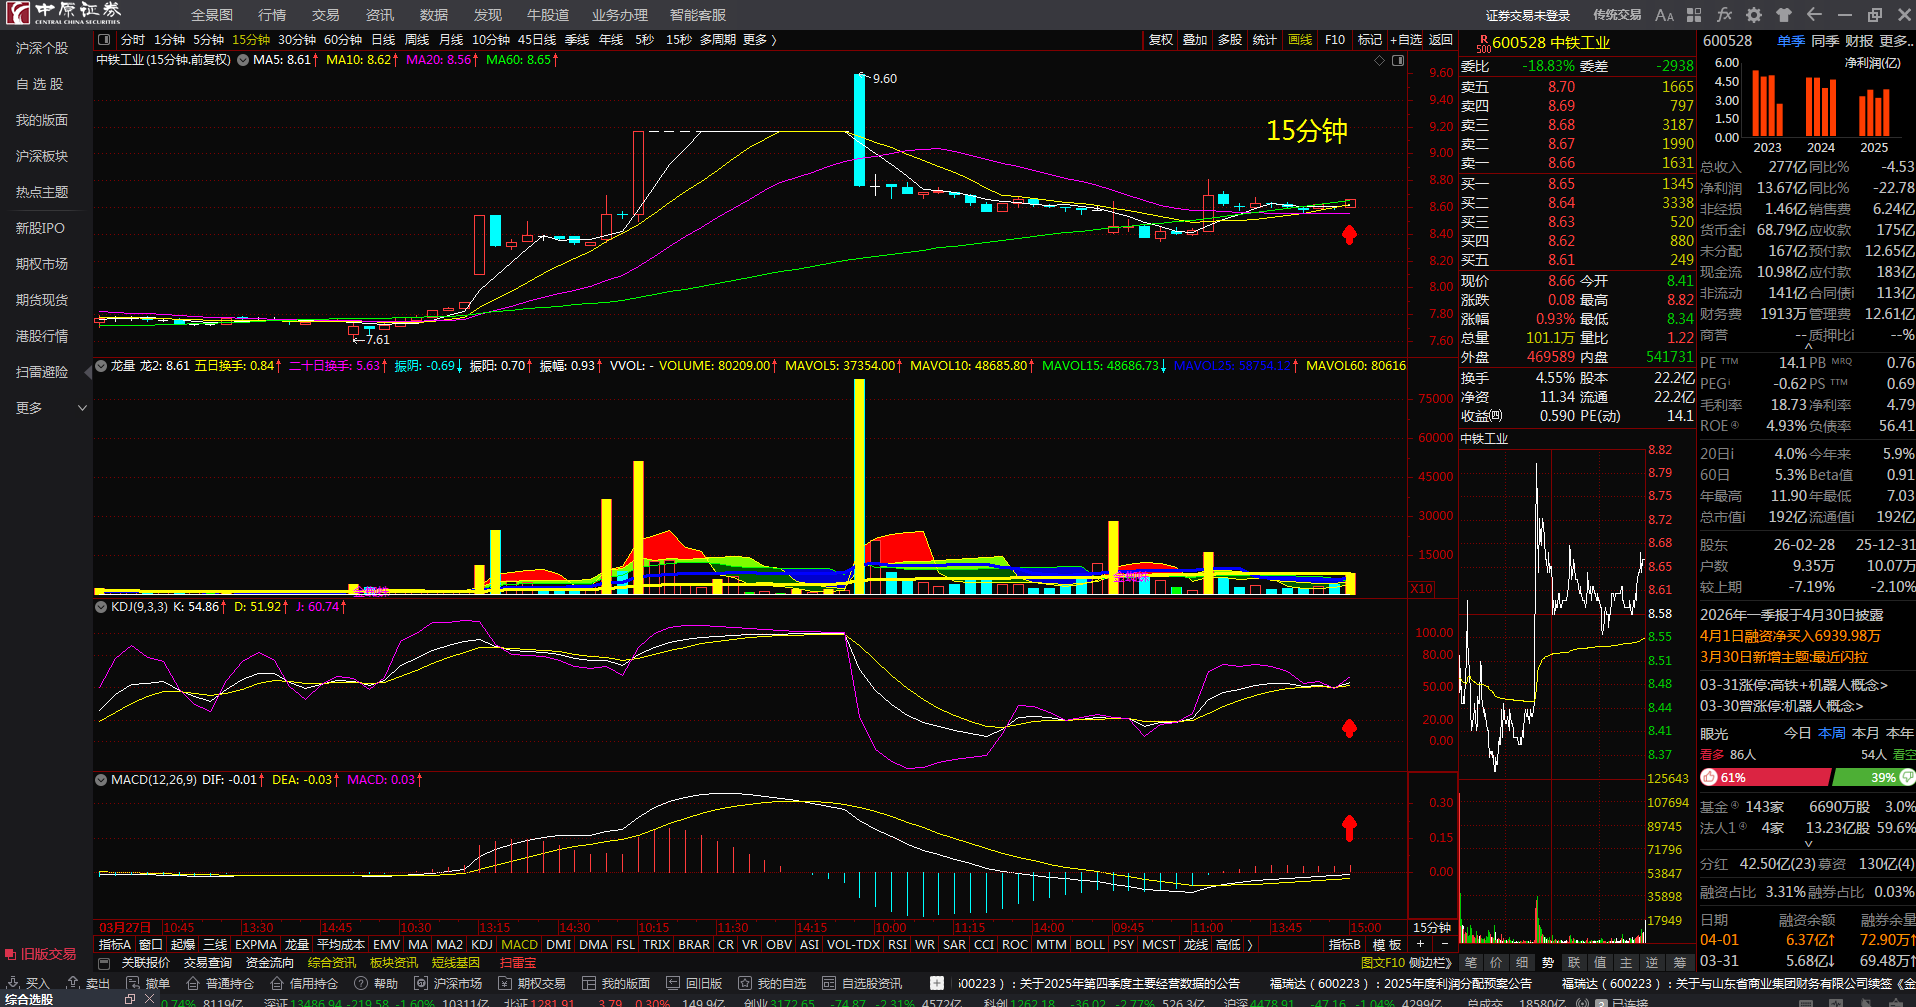Click the Central China Securities logo
Viewport: 1916px width, 1007px height.
pos(63,13)
